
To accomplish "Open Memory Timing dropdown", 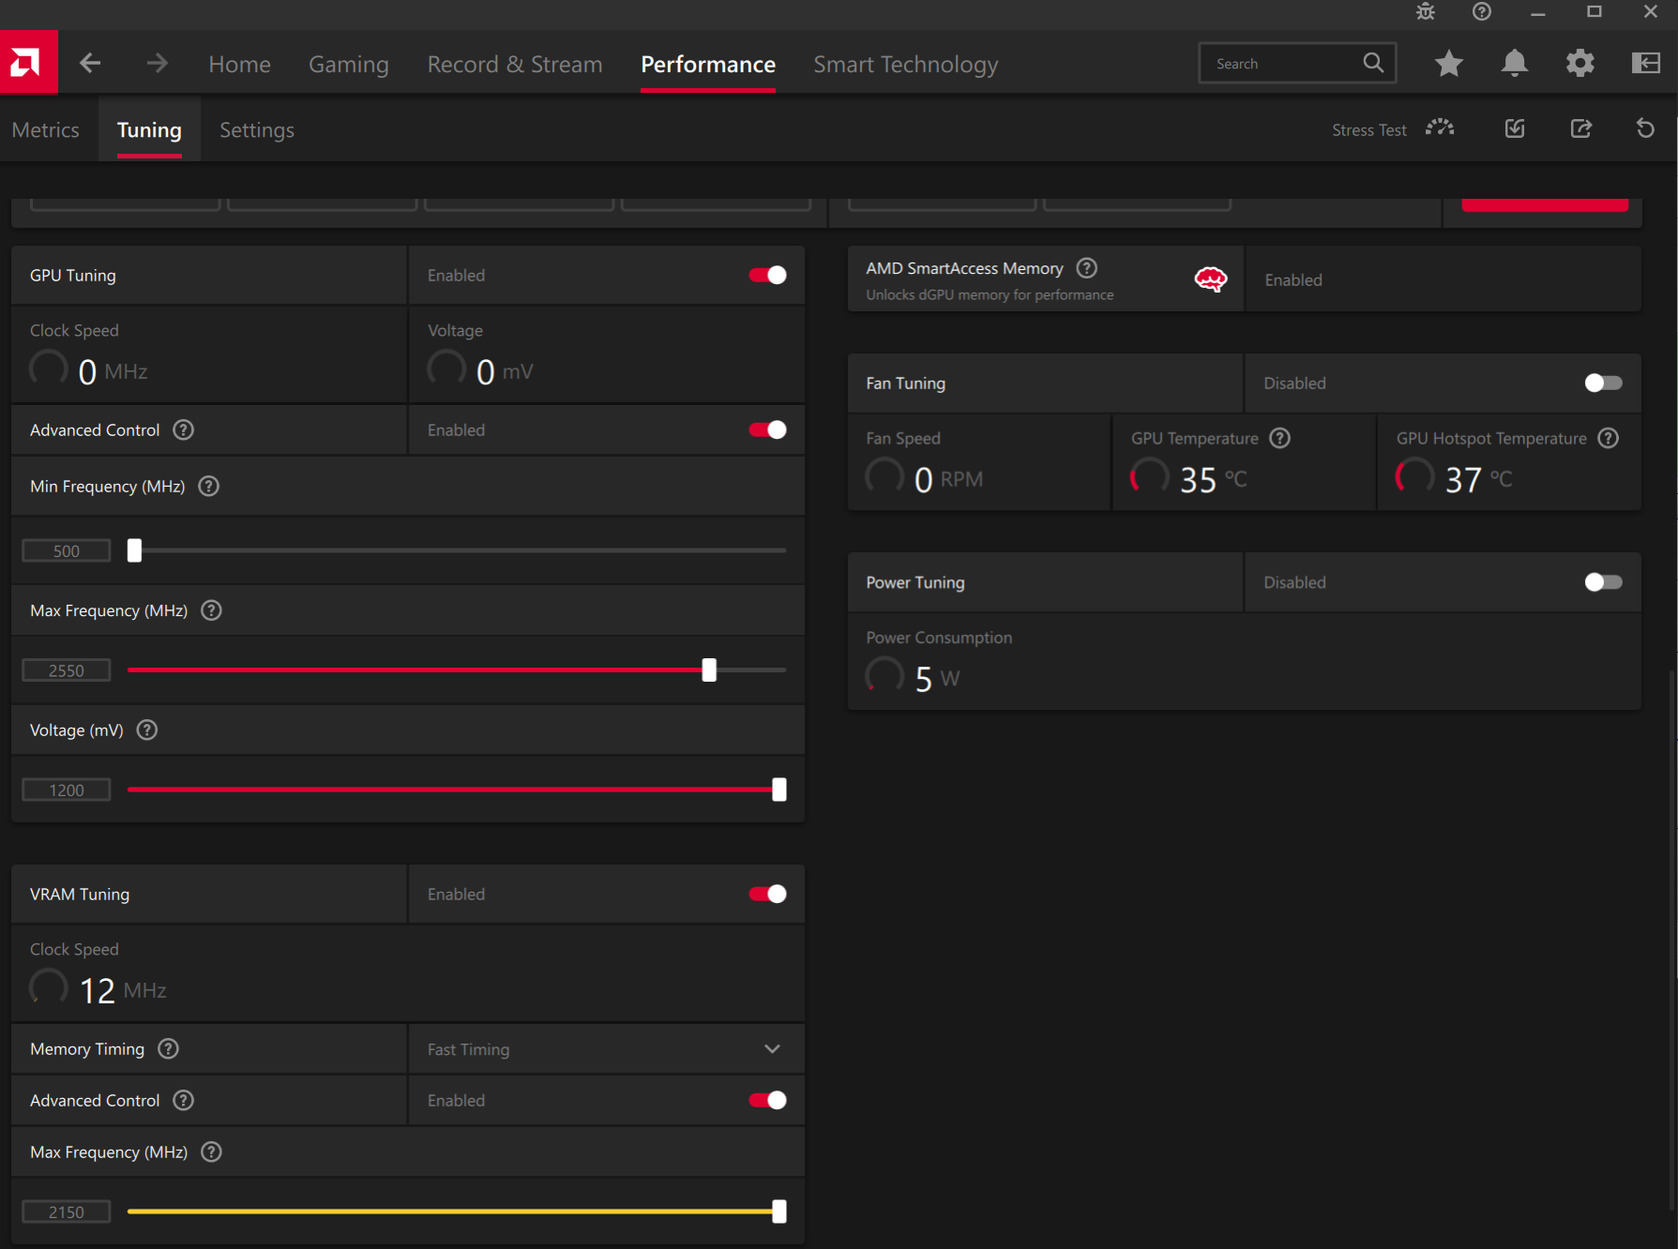I will tap(606, 1049).
